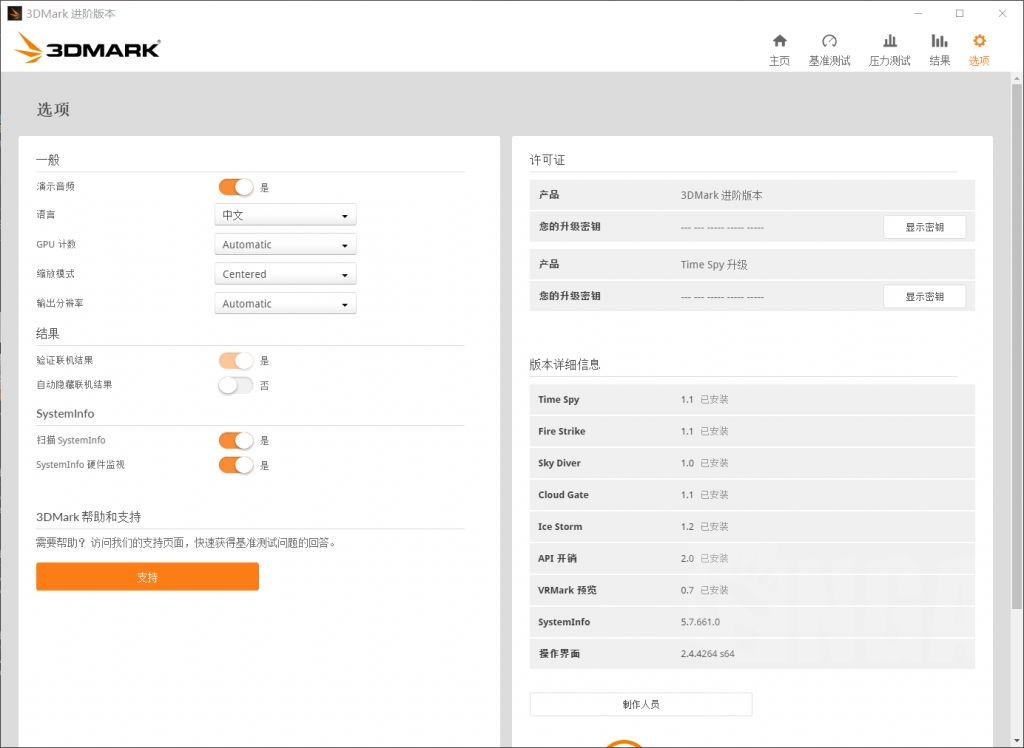Screen dimensions: 1024x748
Task: Open the 选项 settings page
Action: point(978,48)
